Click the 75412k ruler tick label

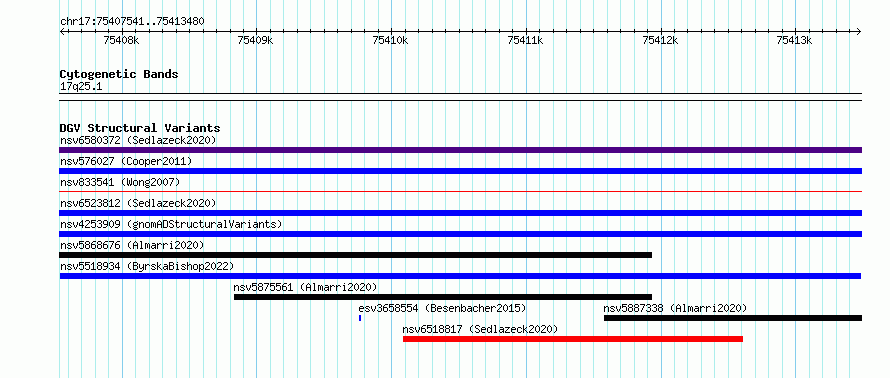[x=661, y=40]
